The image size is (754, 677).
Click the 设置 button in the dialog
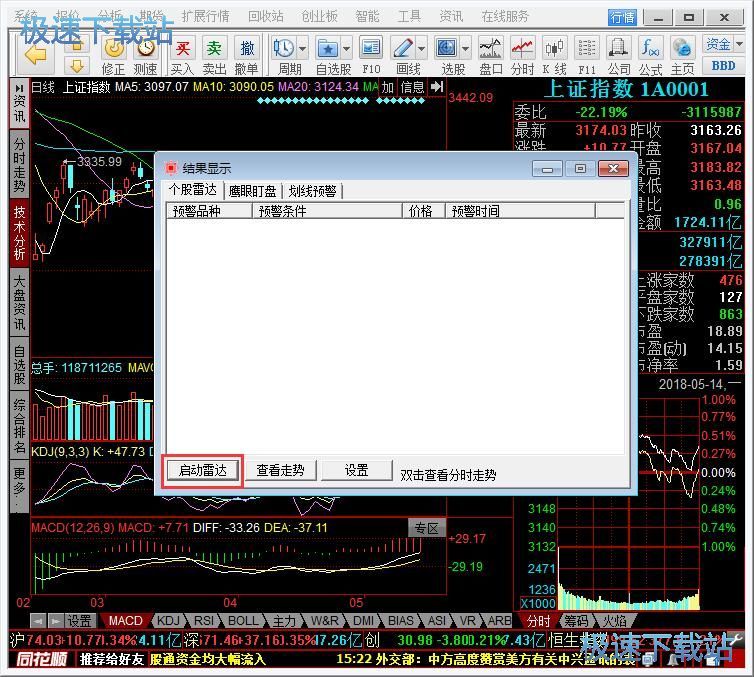(356, 471)
